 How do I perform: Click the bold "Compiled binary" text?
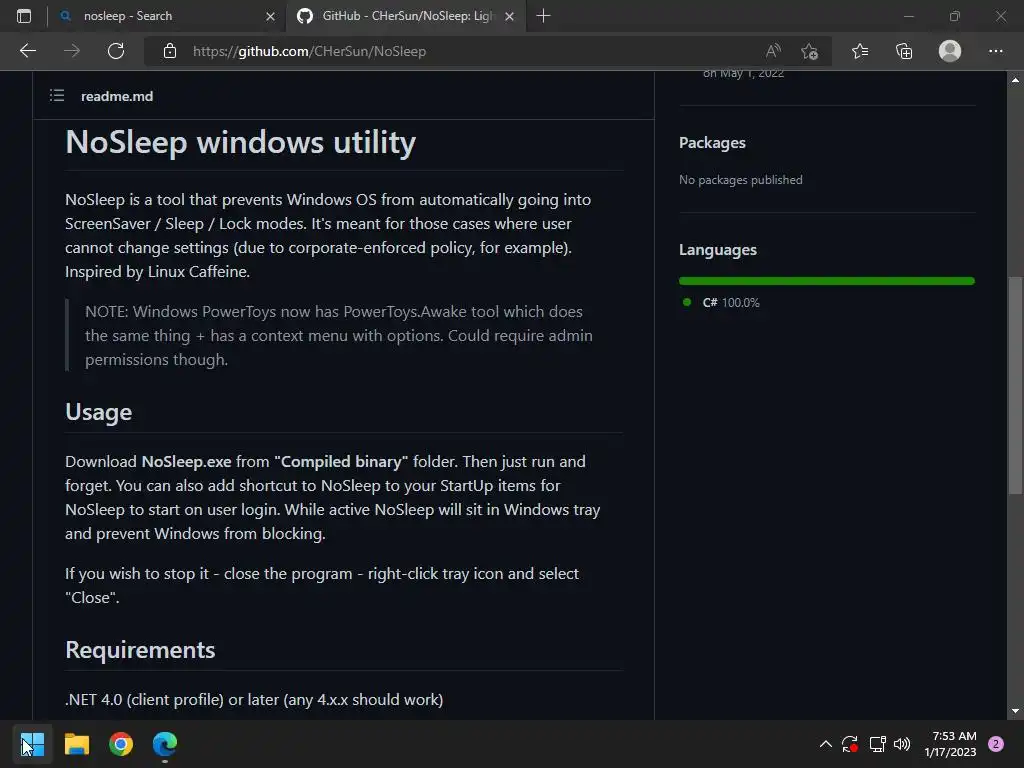(341, 462)
